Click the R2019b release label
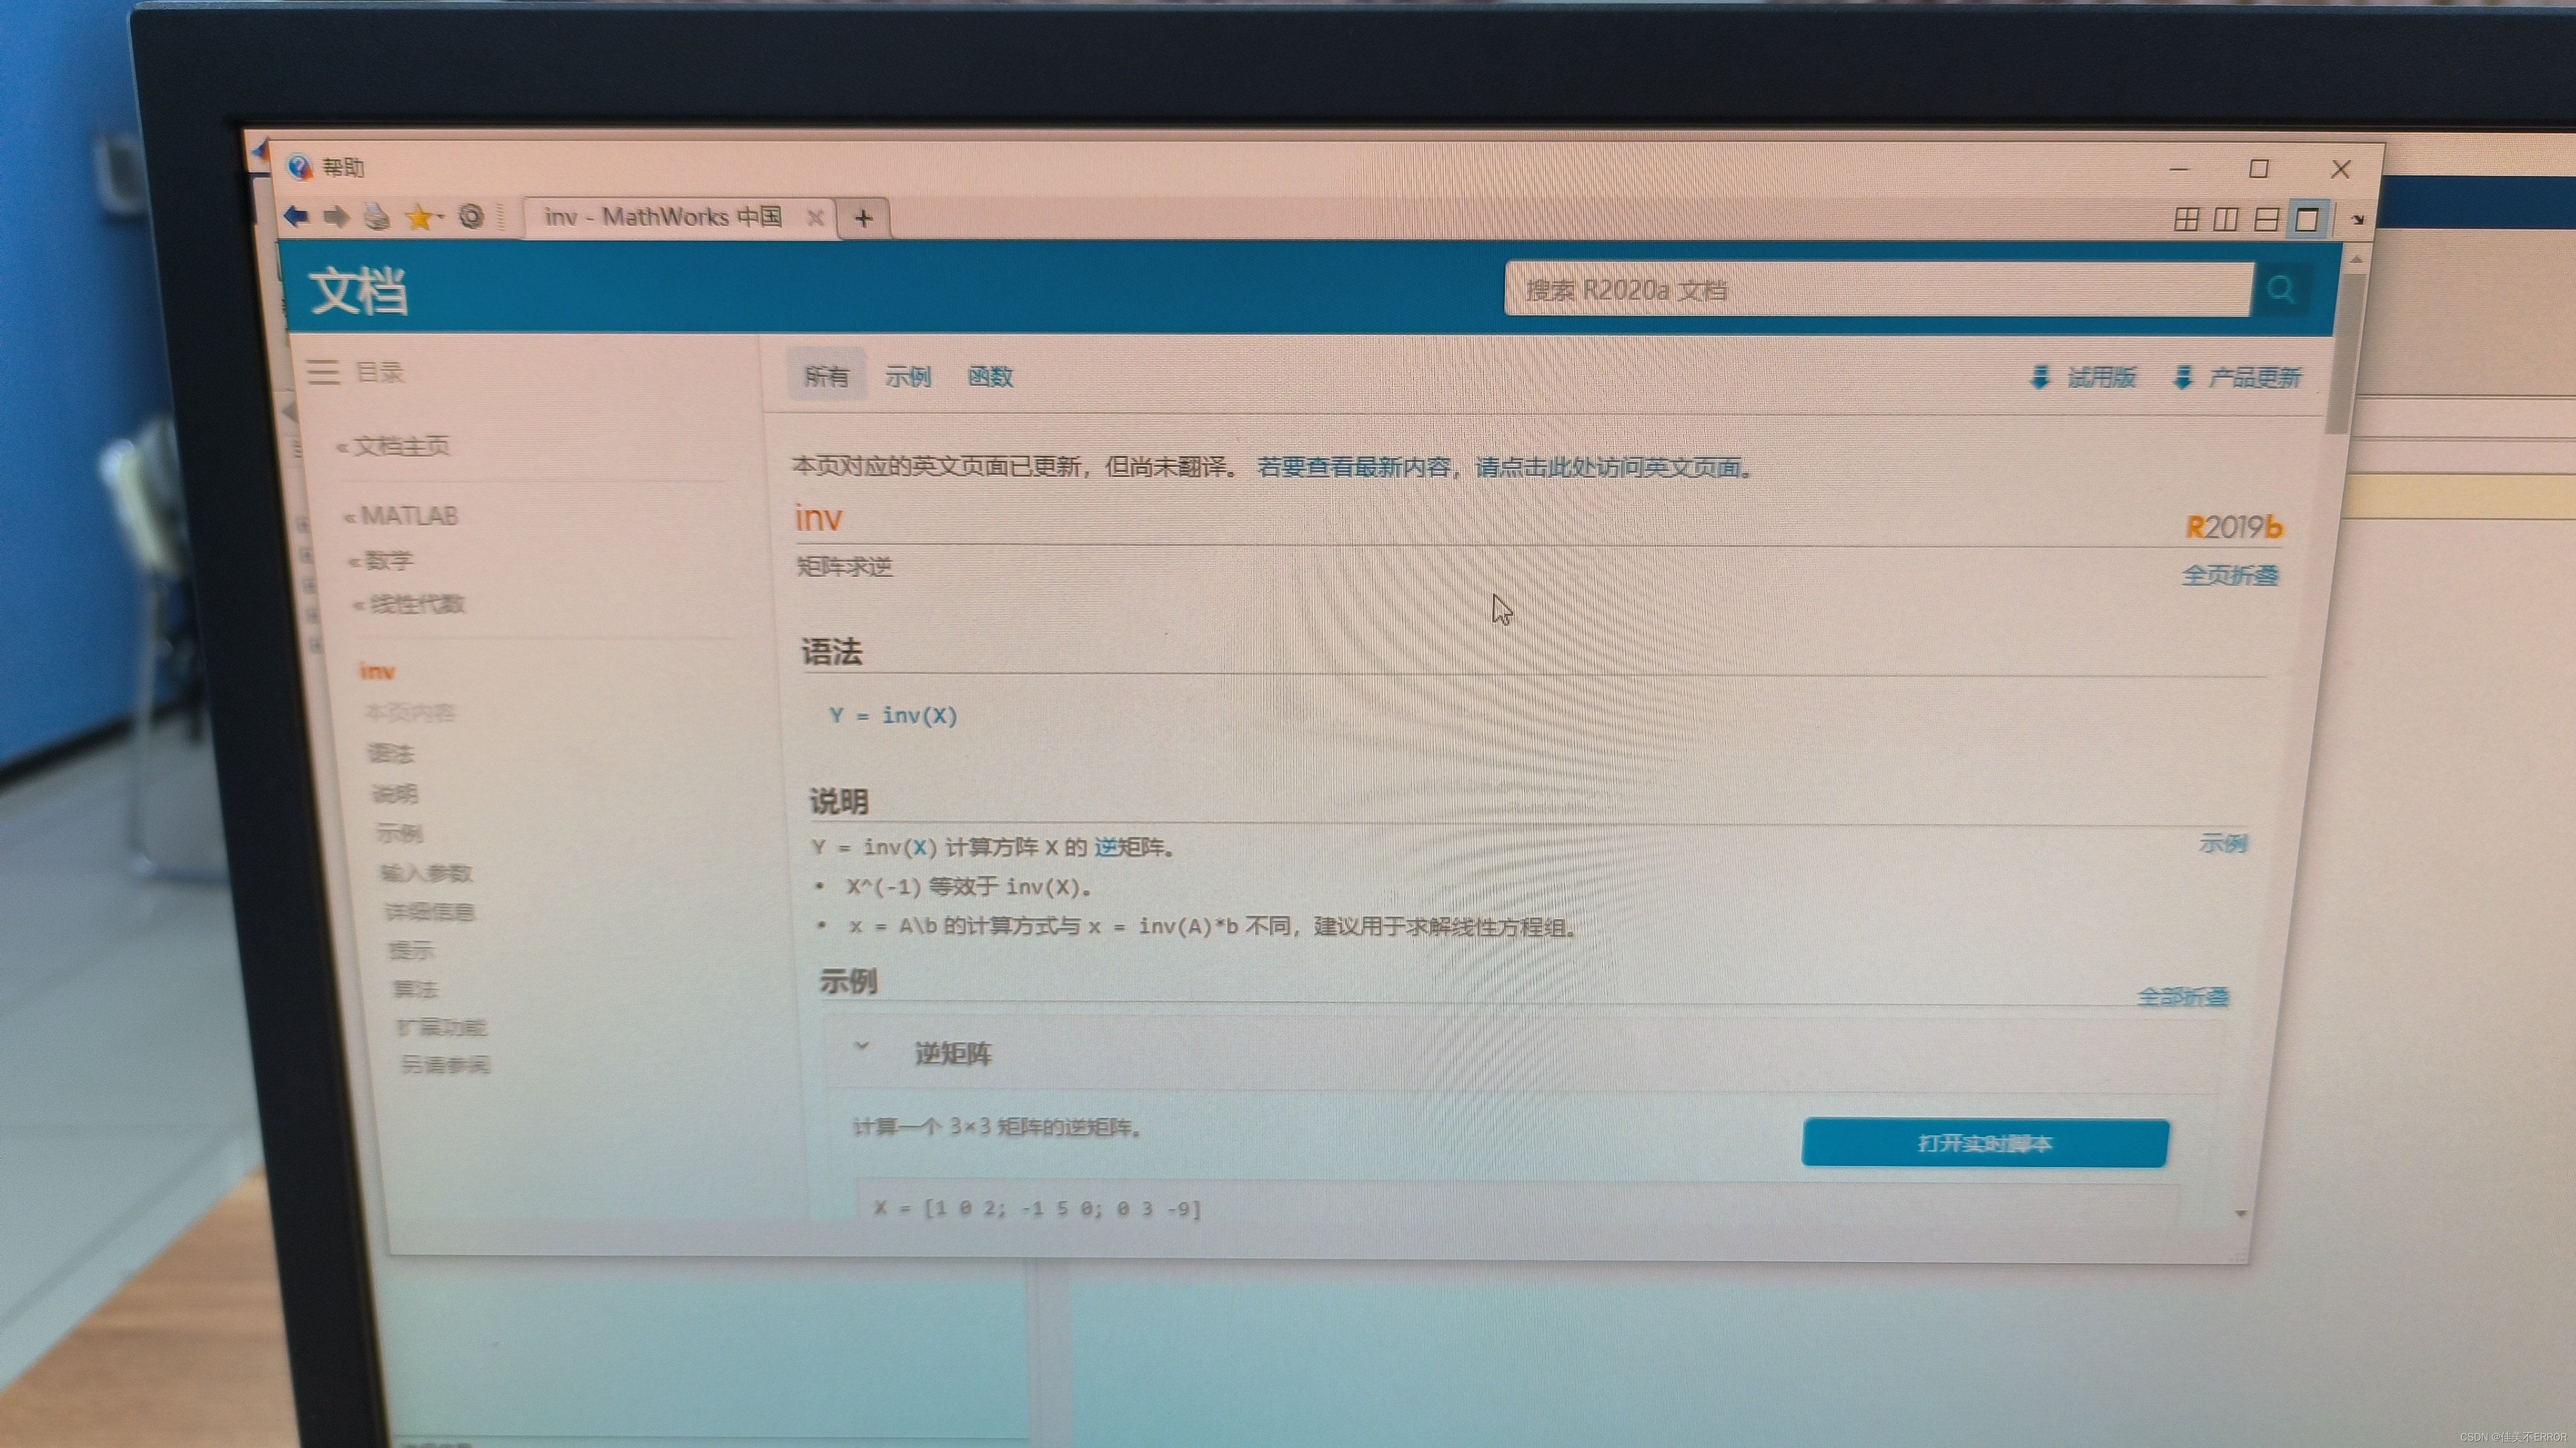Viewport: 2576px width, 1448px height. 2234,527
